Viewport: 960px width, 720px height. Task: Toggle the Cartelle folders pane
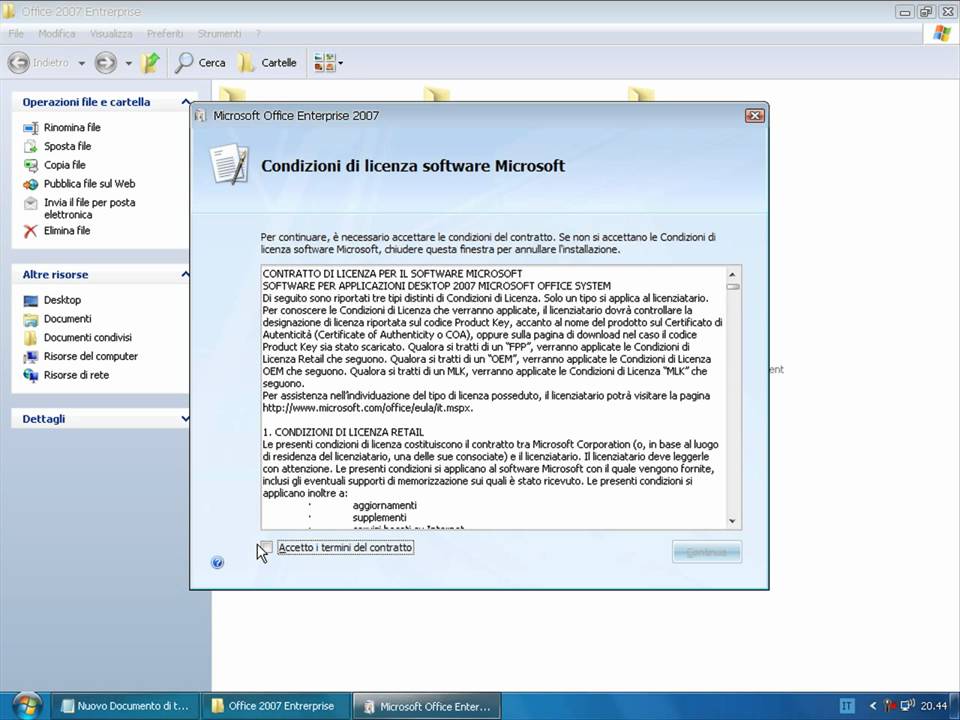pyautogui.click(x=267, y=62)
